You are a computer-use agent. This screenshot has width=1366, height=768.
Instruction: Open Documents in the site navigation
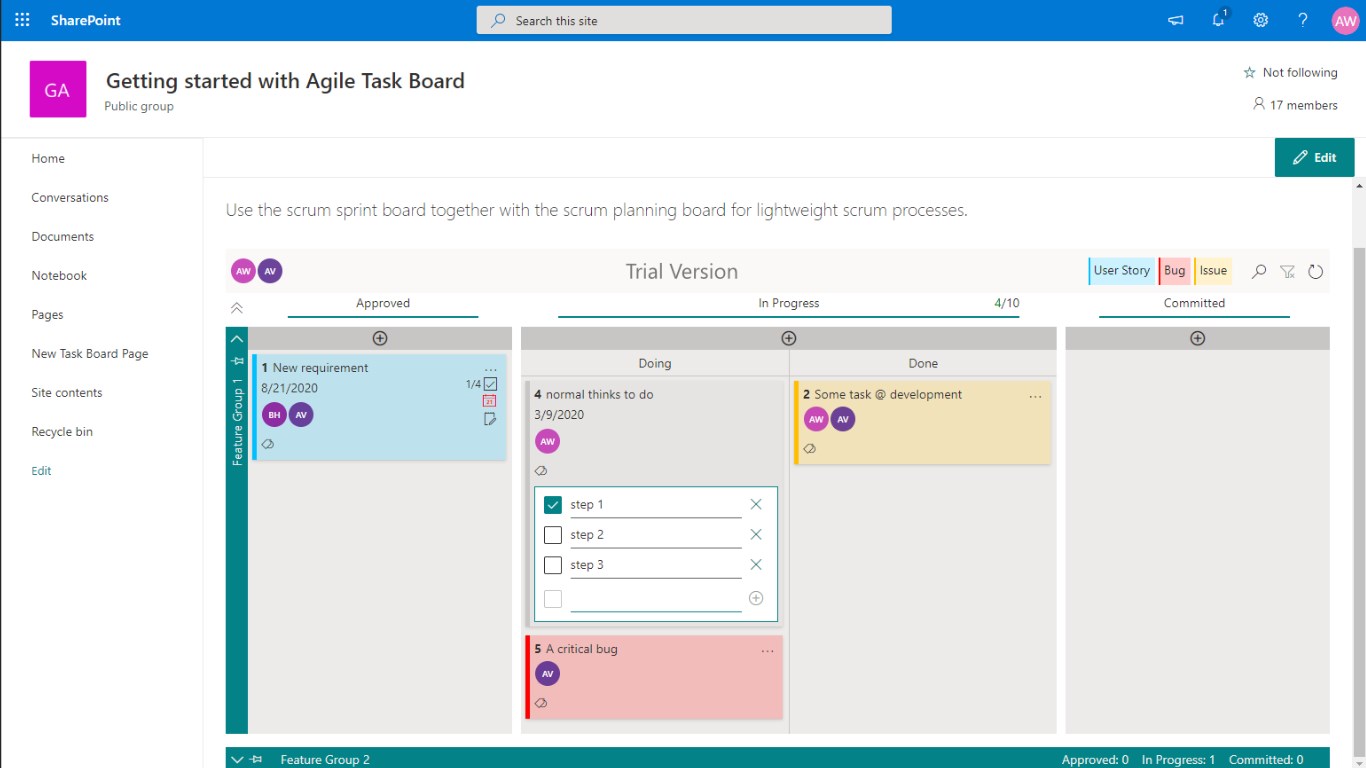(x=62, y=237)
